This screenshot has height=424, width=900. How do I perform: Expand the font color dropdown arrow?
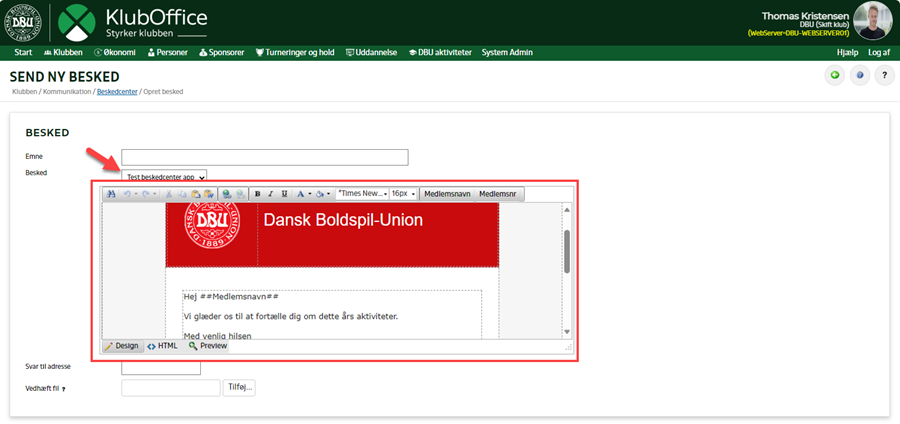[309, 194]
